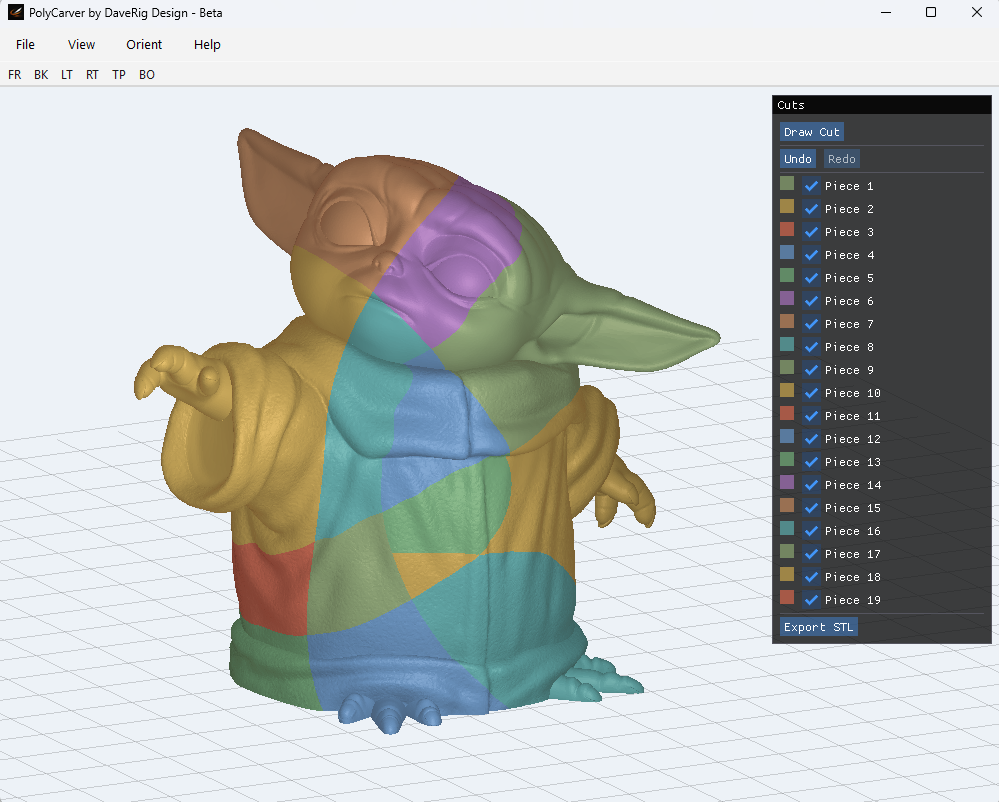The image size is (999, 802).
Task: Switch to RT right view
Action: pos(92,75)
